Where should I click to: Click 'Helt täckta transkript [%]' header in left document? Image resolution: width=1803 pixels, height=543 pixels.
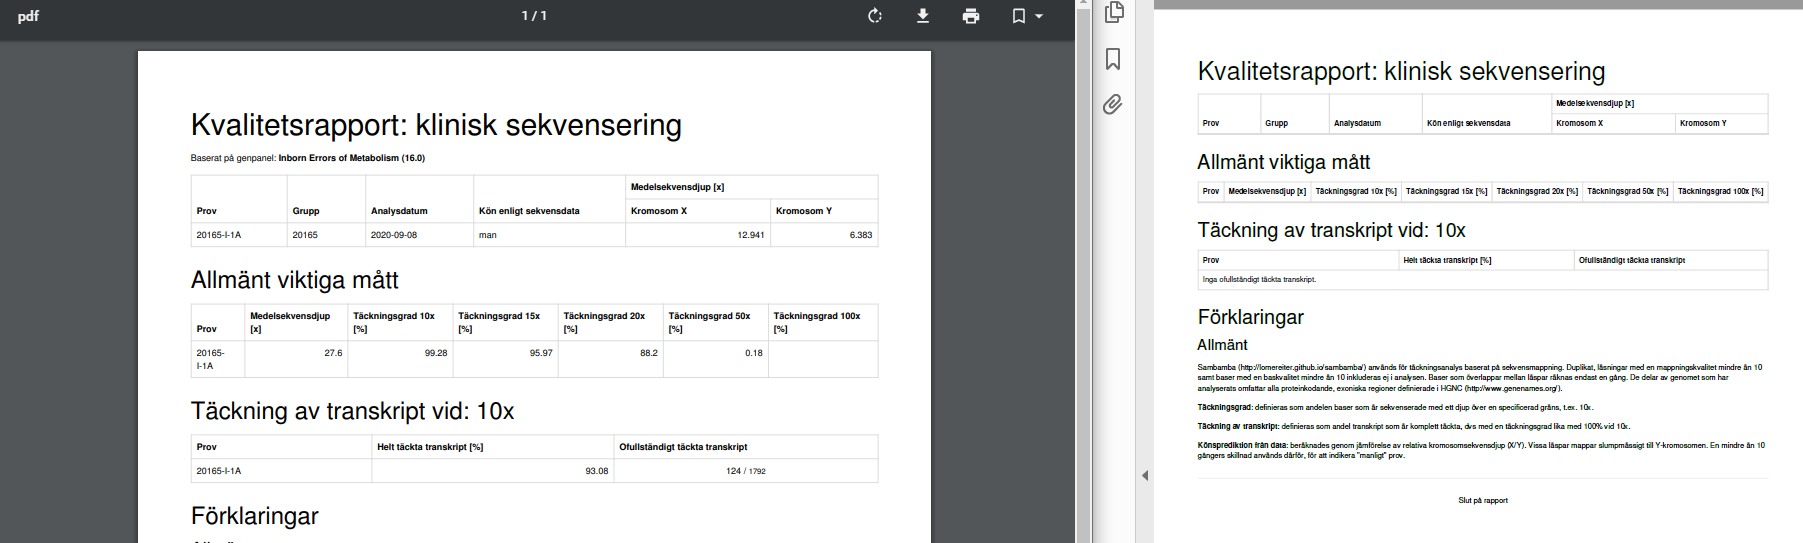point(430,447)
